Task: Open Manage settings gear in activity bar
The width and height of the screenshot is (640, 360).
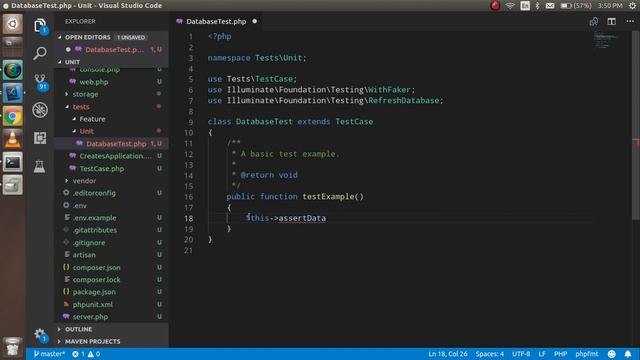Action: pyautogui.click(x=40, y=335)
